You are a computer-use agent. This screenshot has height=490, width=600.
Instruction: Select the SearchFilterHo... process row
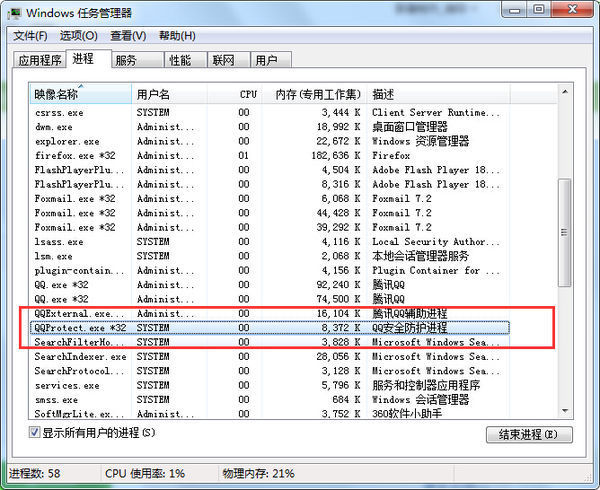point(270,342)
